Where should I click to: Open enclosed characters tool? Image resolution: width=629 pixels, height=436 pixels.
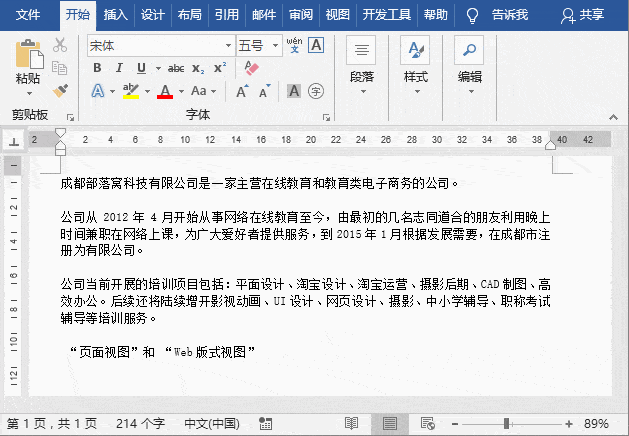pyautogui.click(x=316, y=91)
